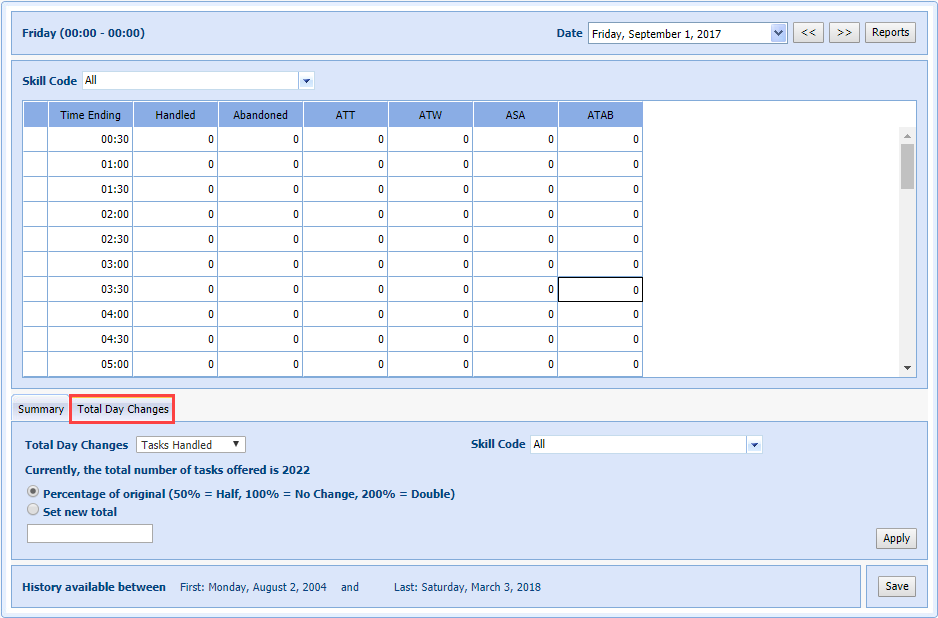Expand top Skill Code combo box

click(306, 80)
